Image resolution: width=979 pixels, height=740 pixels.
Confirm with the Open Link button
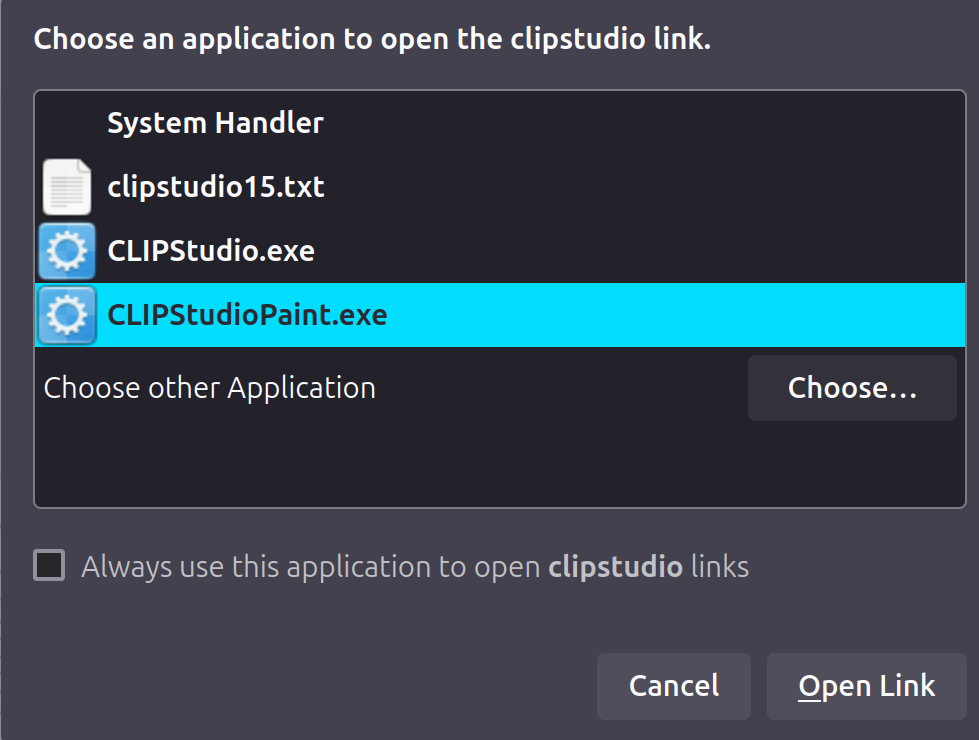(x=867, y=686)
